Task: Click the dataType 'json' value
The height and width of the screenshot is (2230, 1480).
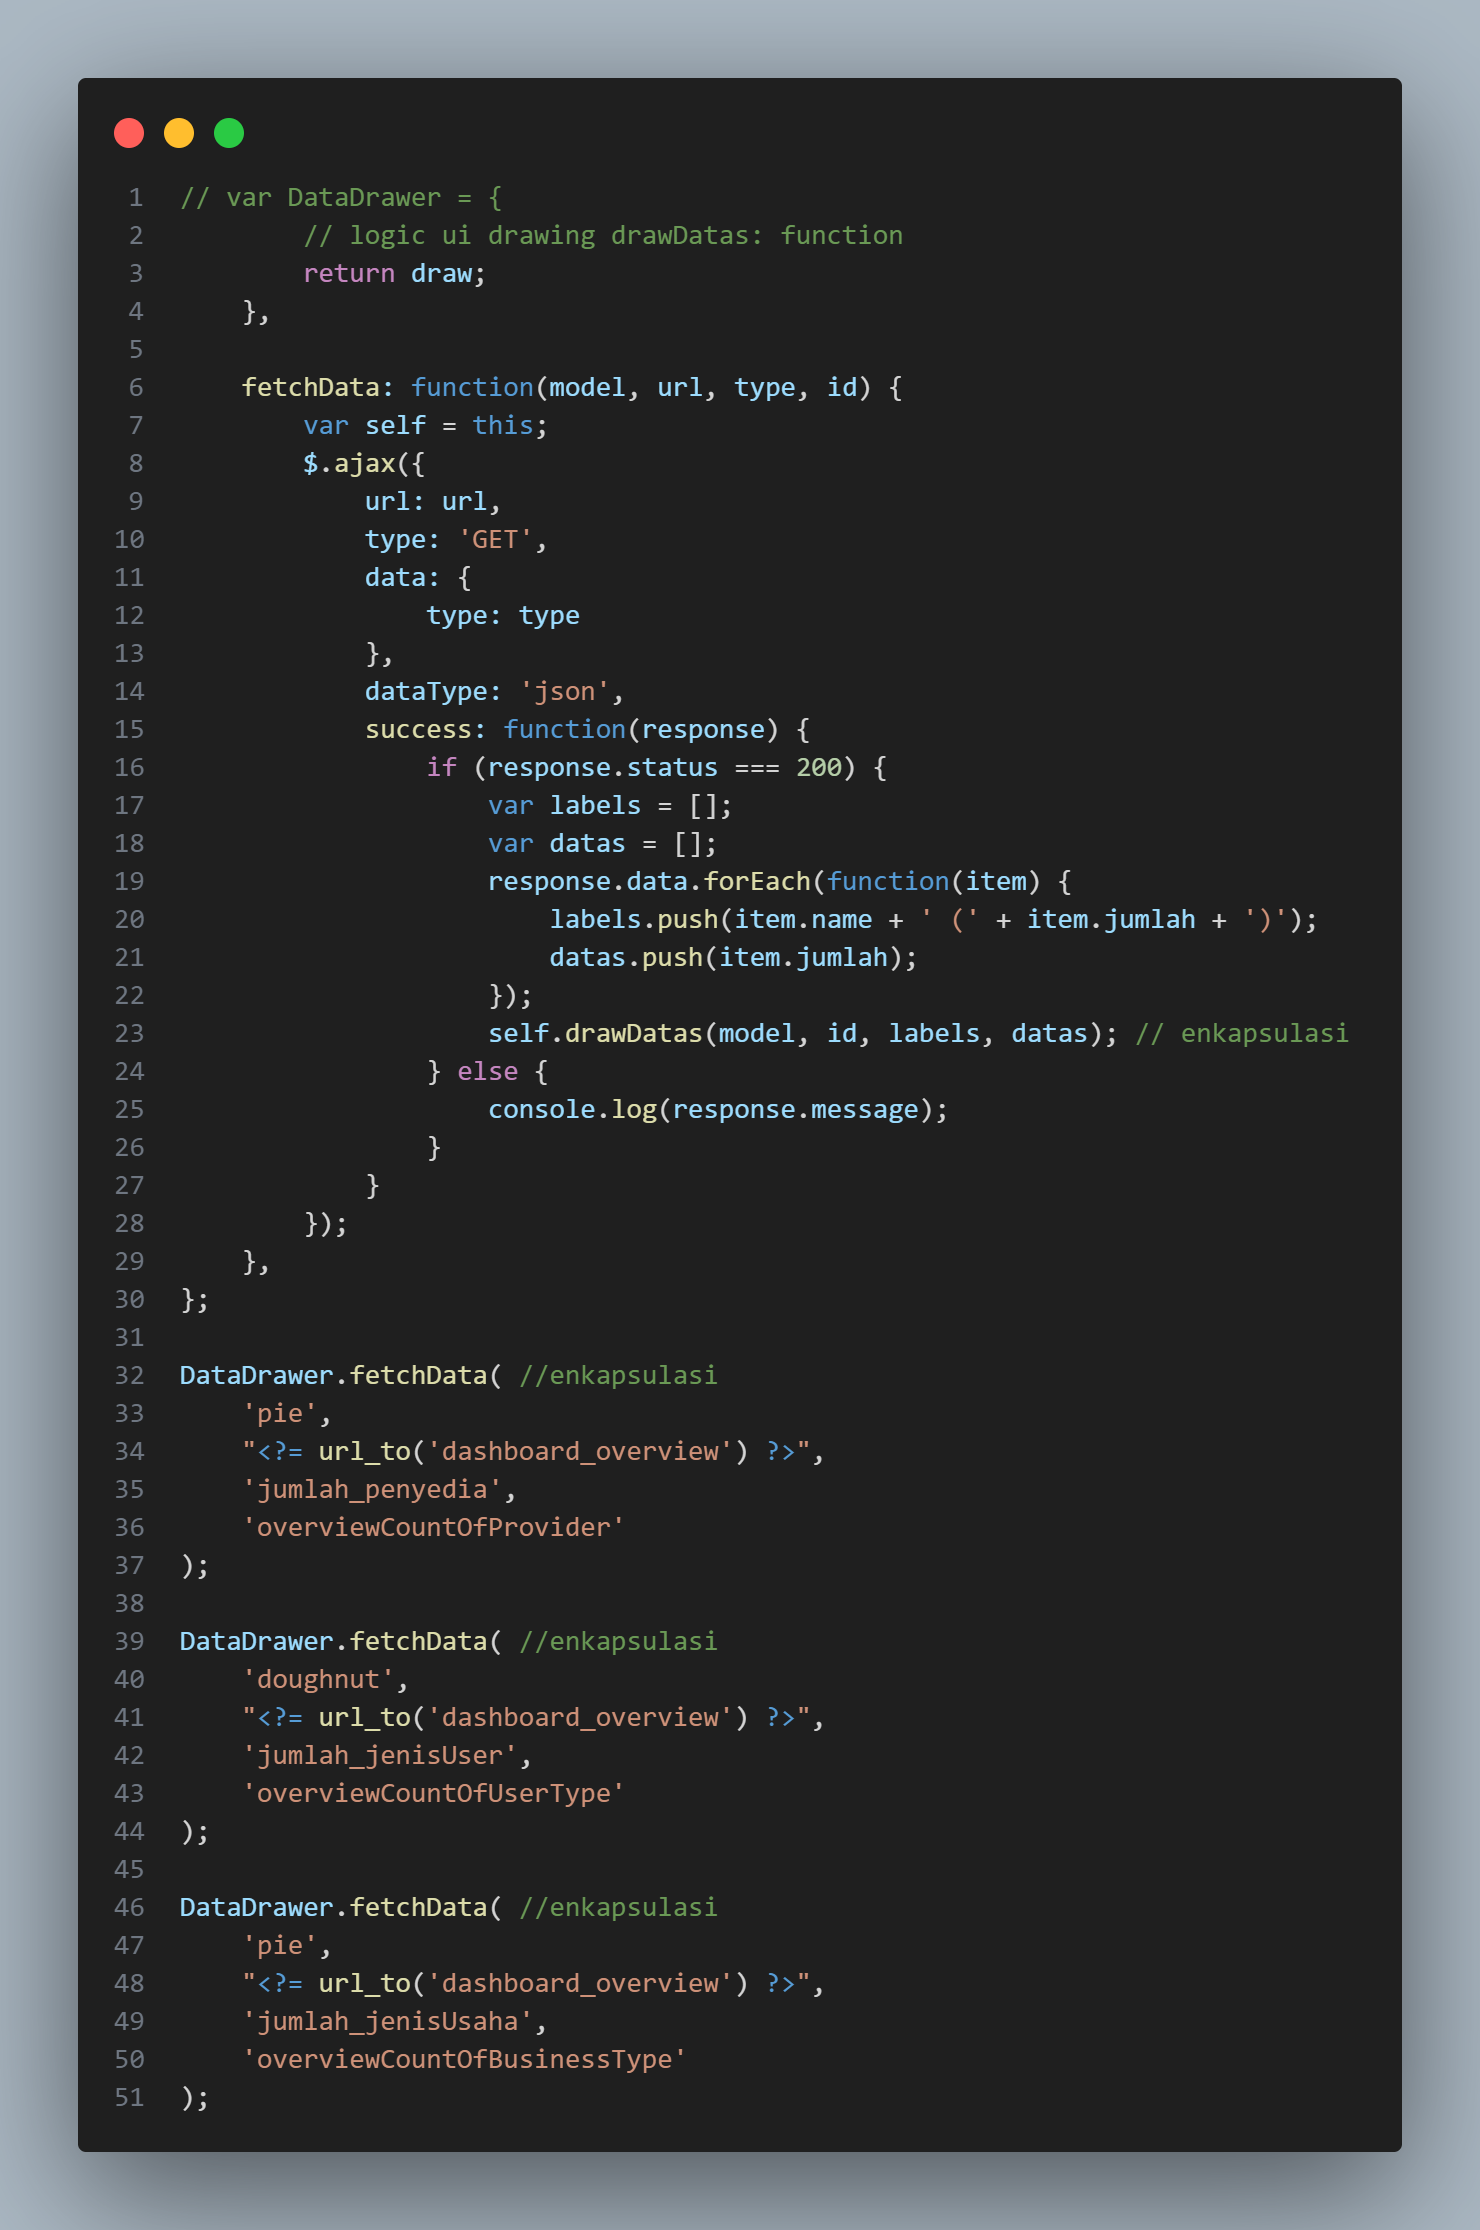Action: click(x=564, y=692)
